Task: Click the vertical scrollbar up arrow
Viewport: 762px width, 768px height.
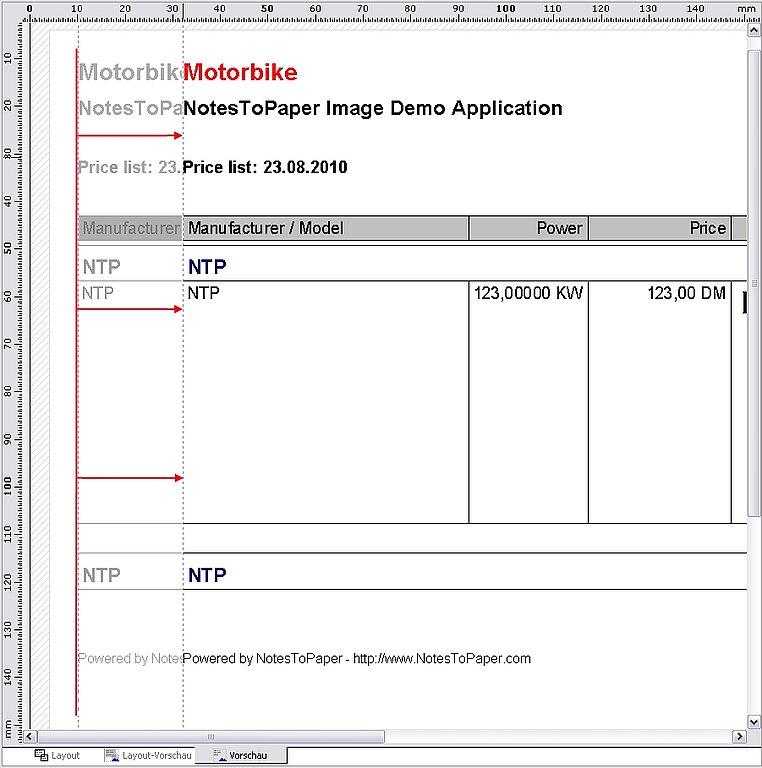Action: point(754,30)
